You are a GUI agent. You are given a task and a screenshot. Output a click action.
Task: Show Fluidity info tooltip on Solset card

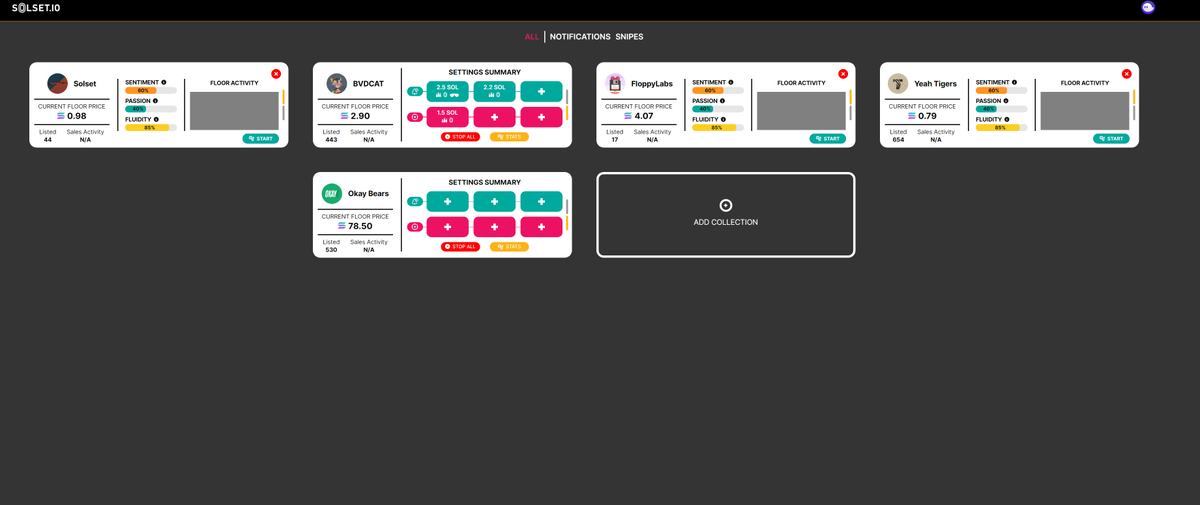(156, 119)
